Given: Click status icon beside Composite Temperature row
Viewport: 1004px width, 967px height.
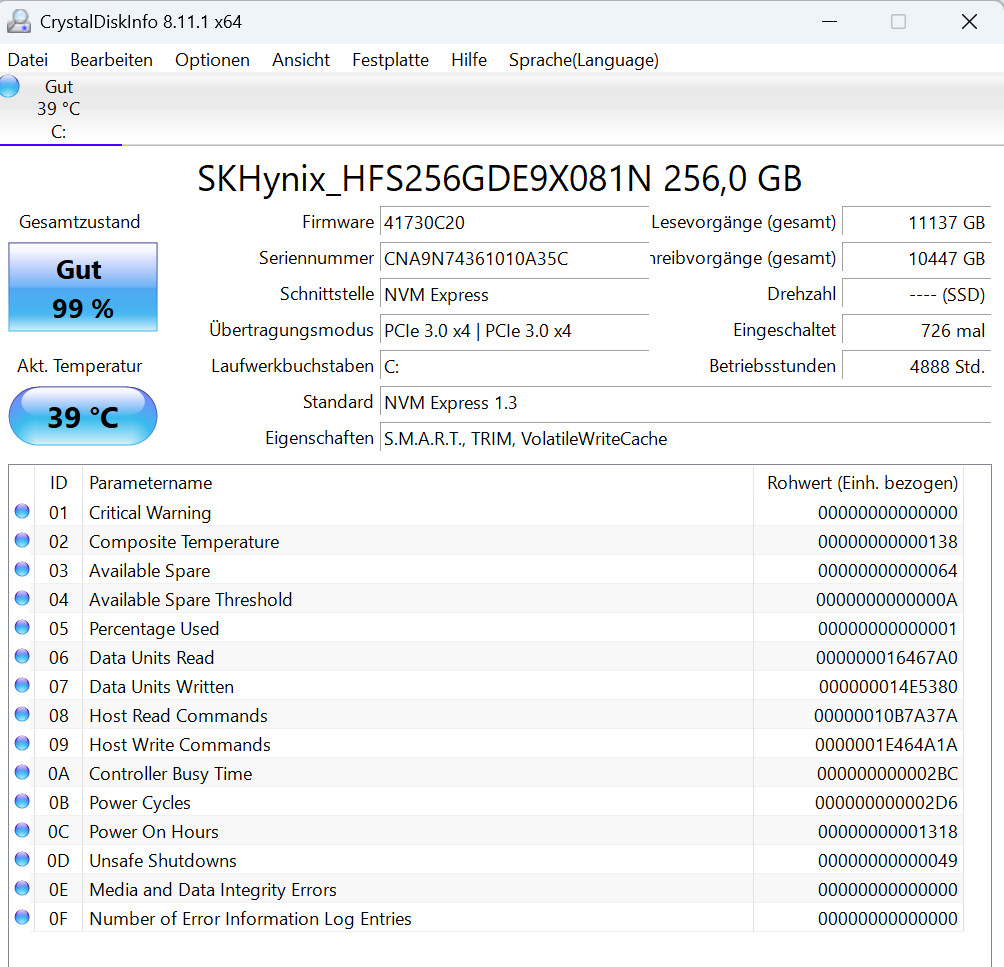Looking at the screenshot, I should (22, 541).
